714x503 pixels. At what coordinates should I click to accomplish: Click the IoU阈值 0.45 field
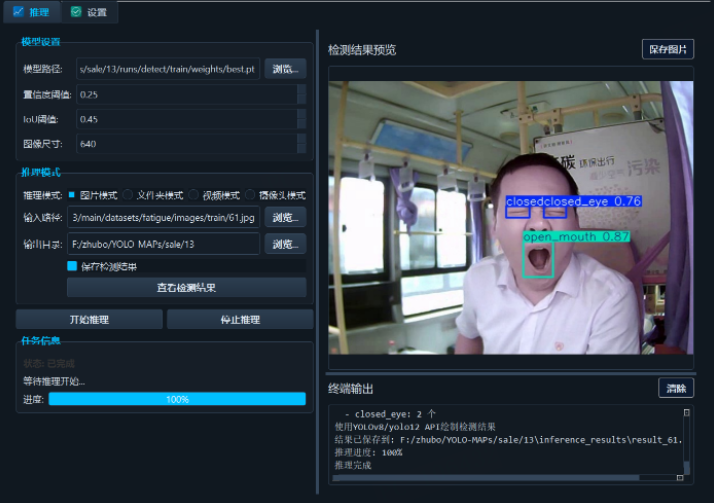[x=187, y=119]
